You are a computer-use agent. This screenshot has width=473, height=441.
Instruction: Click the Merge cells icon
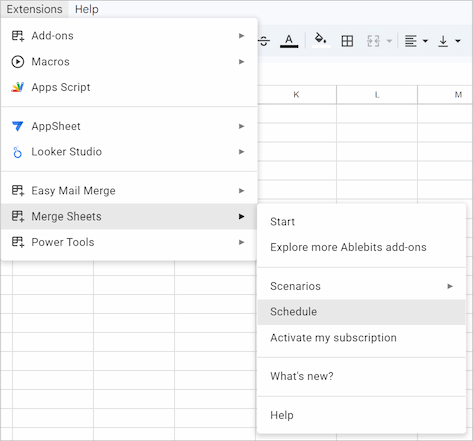pos(373,41)
